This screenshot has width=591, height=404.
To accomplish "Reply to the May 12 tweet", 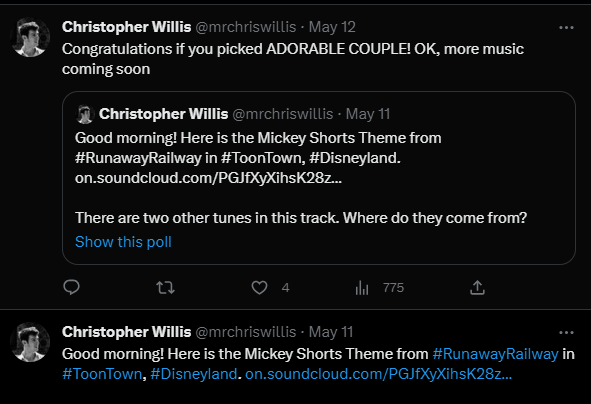I will [71, 288].
